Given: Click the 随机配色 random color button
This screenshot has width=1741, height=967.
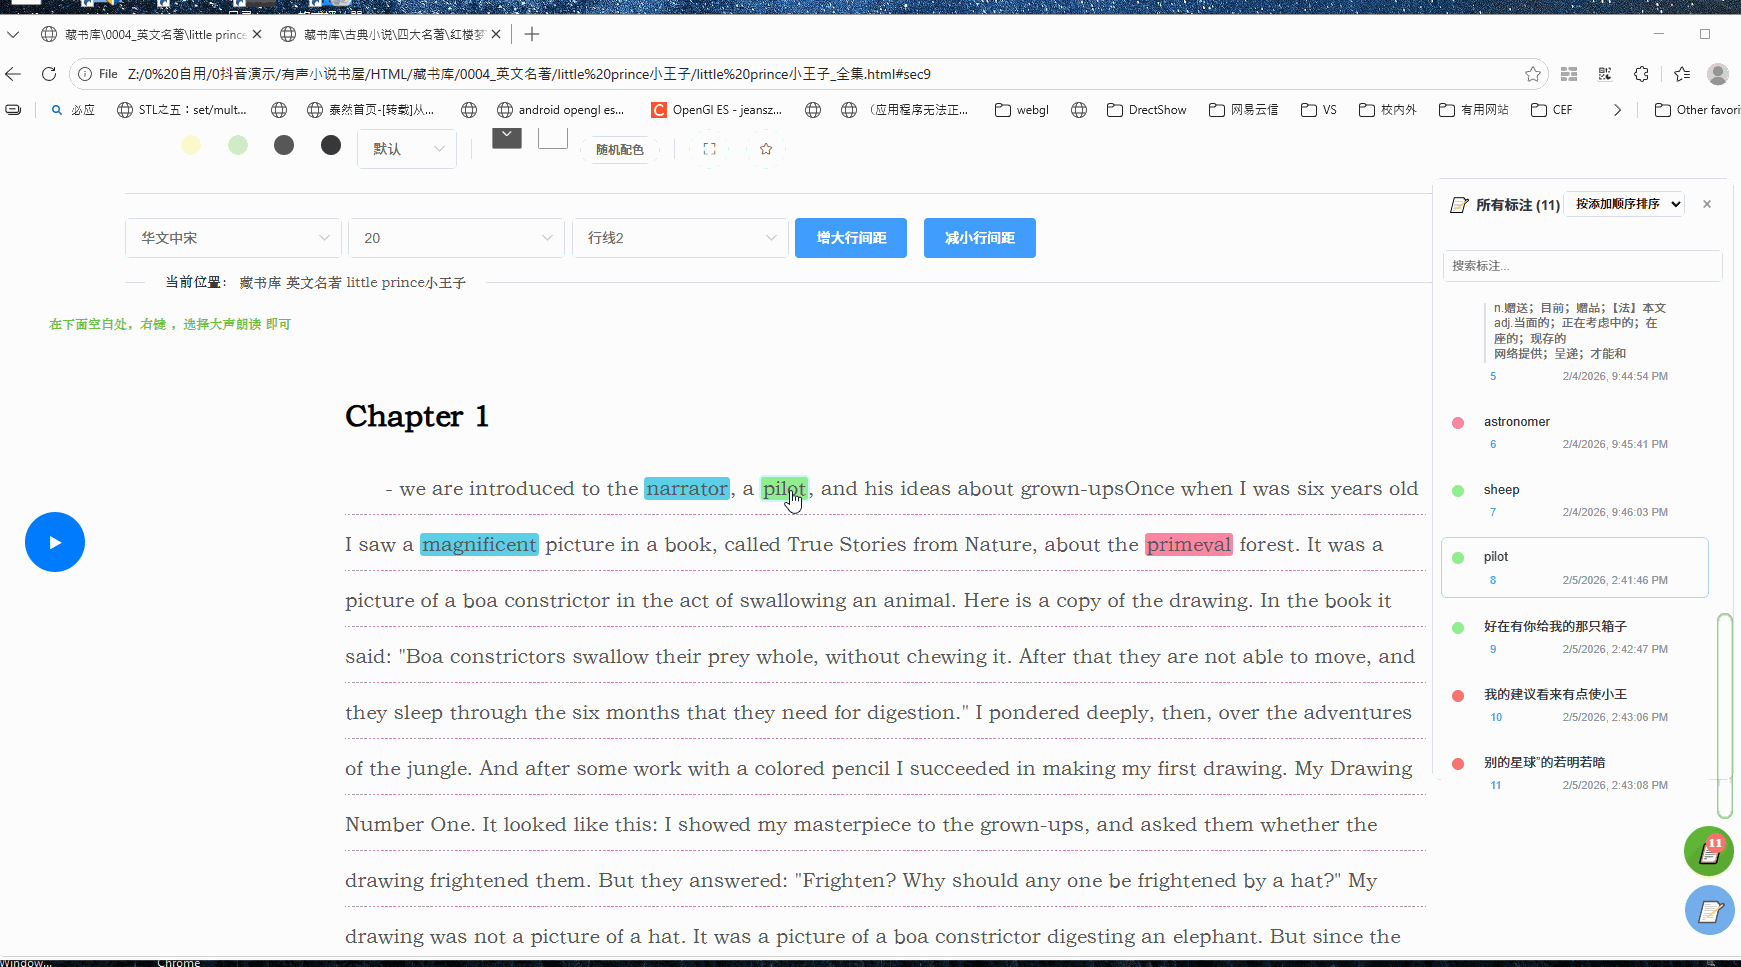Looking at the screenshot, I should (619, 150).
